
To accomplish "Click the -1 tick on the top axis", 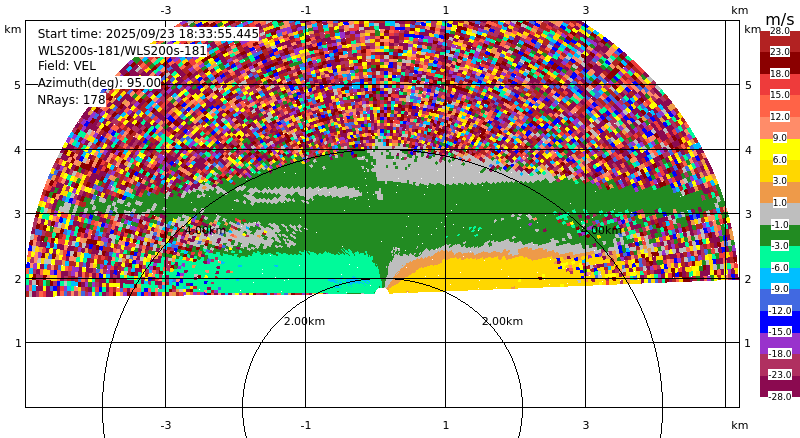I will coord(306,10).
